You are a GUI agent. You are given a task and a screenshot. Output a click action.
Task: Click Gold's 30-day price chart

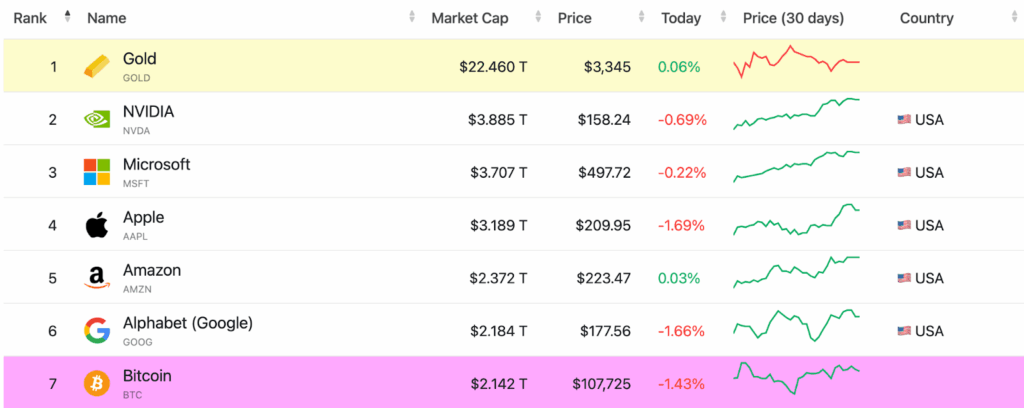pos(796,63)
